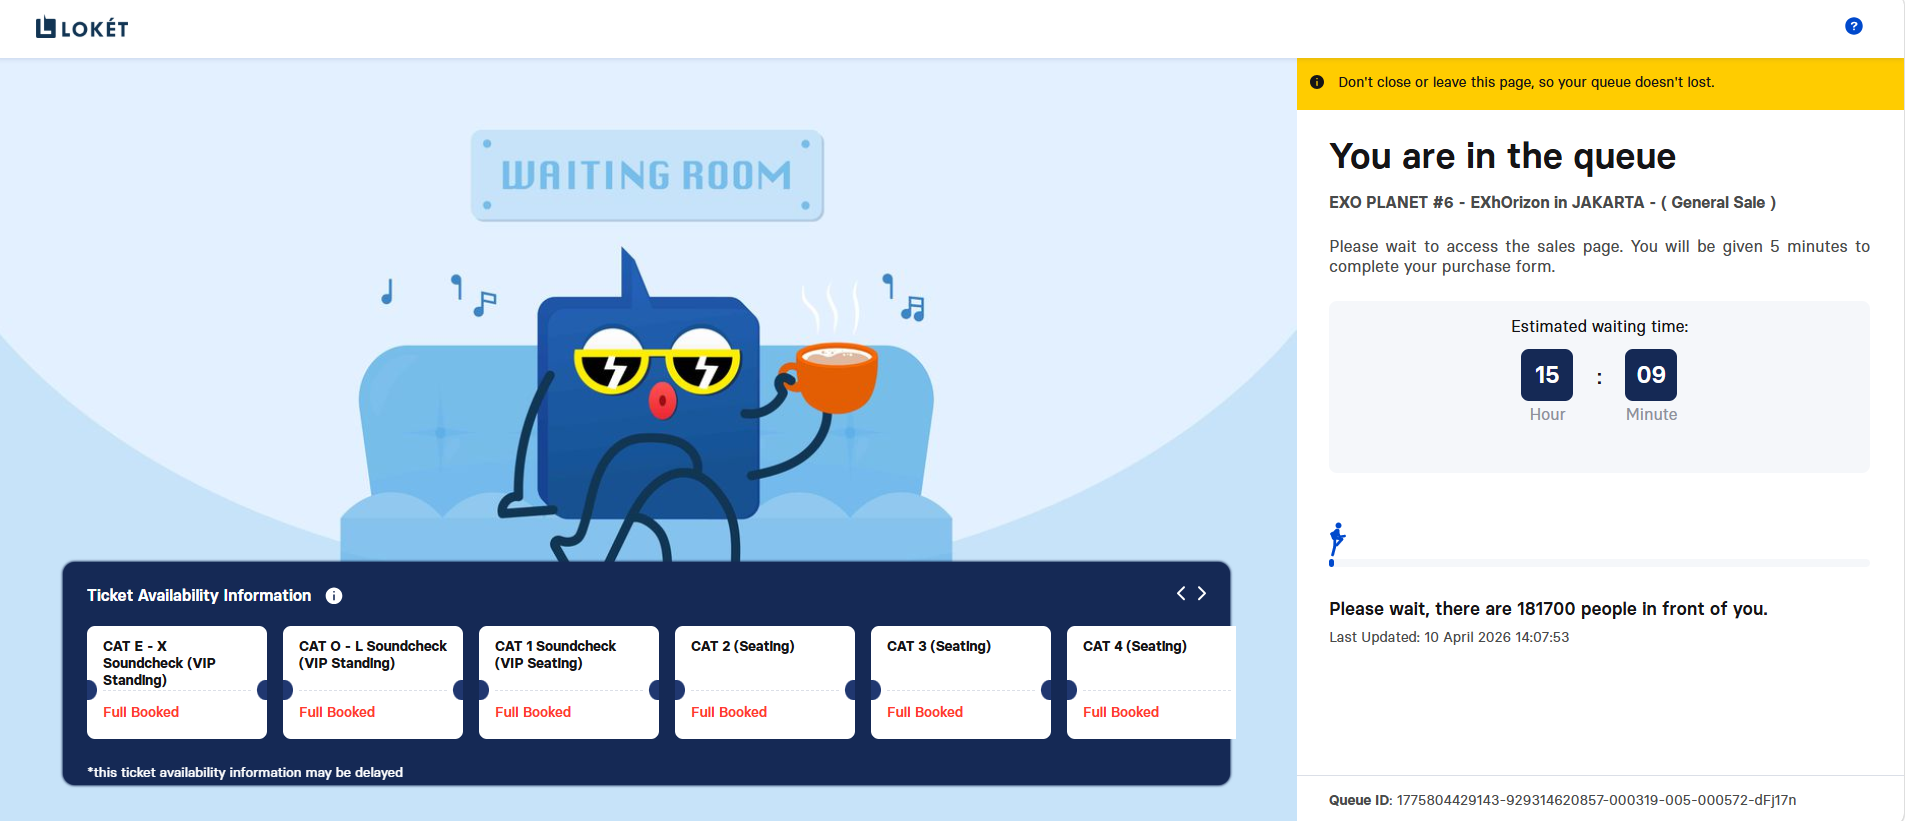Choose the CAT 2 (Seating) ticket card

765,682
